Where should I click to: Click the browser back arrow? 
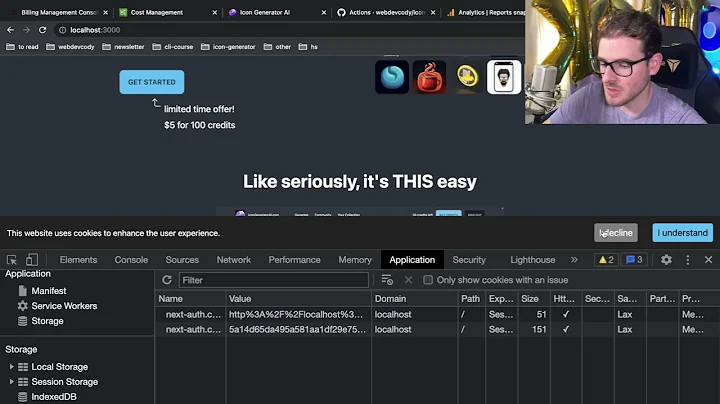pos(10,30)
